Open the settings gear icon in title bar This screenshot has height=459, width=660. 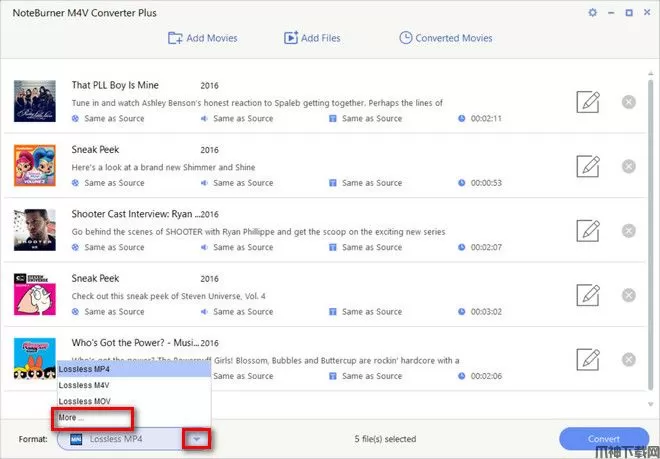point(593,13)
